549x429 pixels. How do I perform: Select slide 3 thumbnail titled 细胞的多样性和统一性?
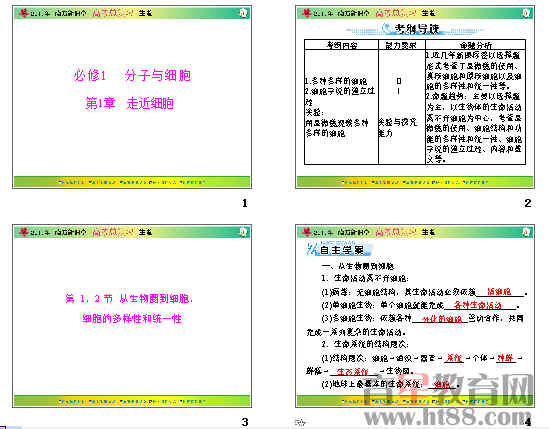(132, 316)
